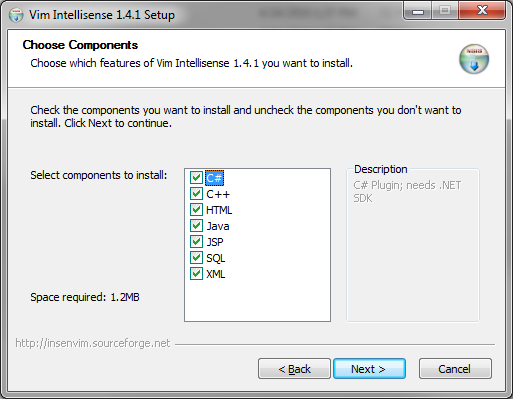Select the Java item in the components list
513x399 pixels.
click(218, 226)
